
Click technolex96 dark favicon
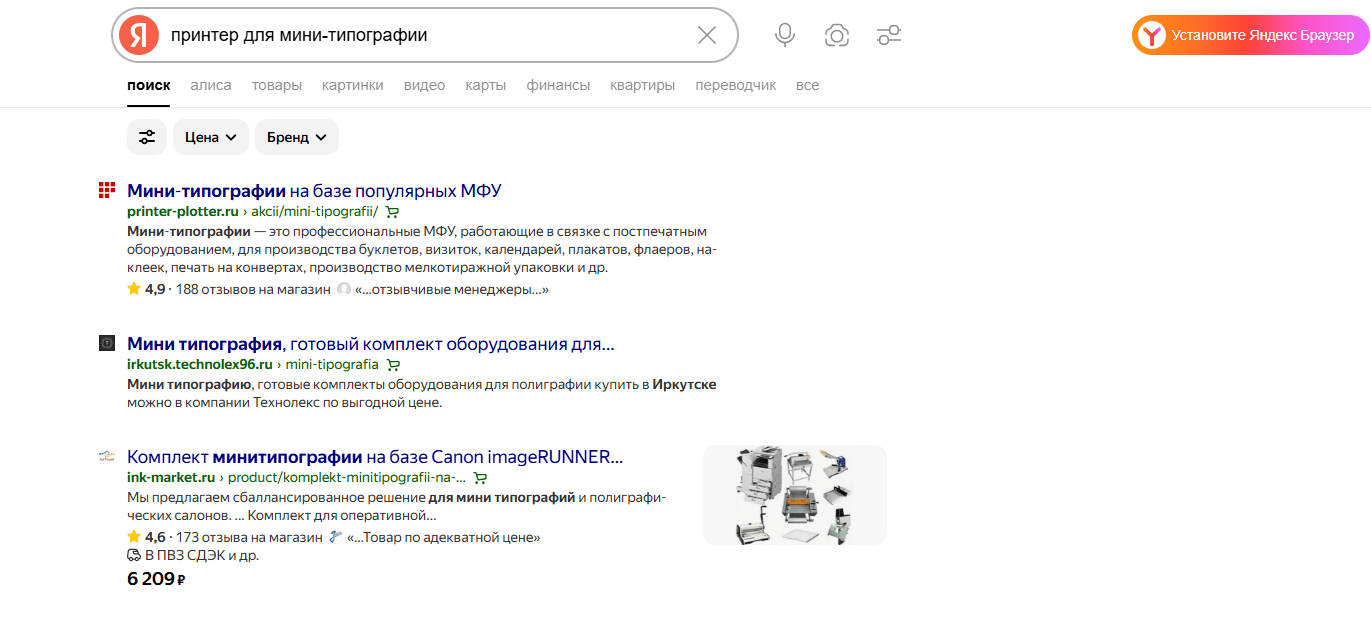107,343
